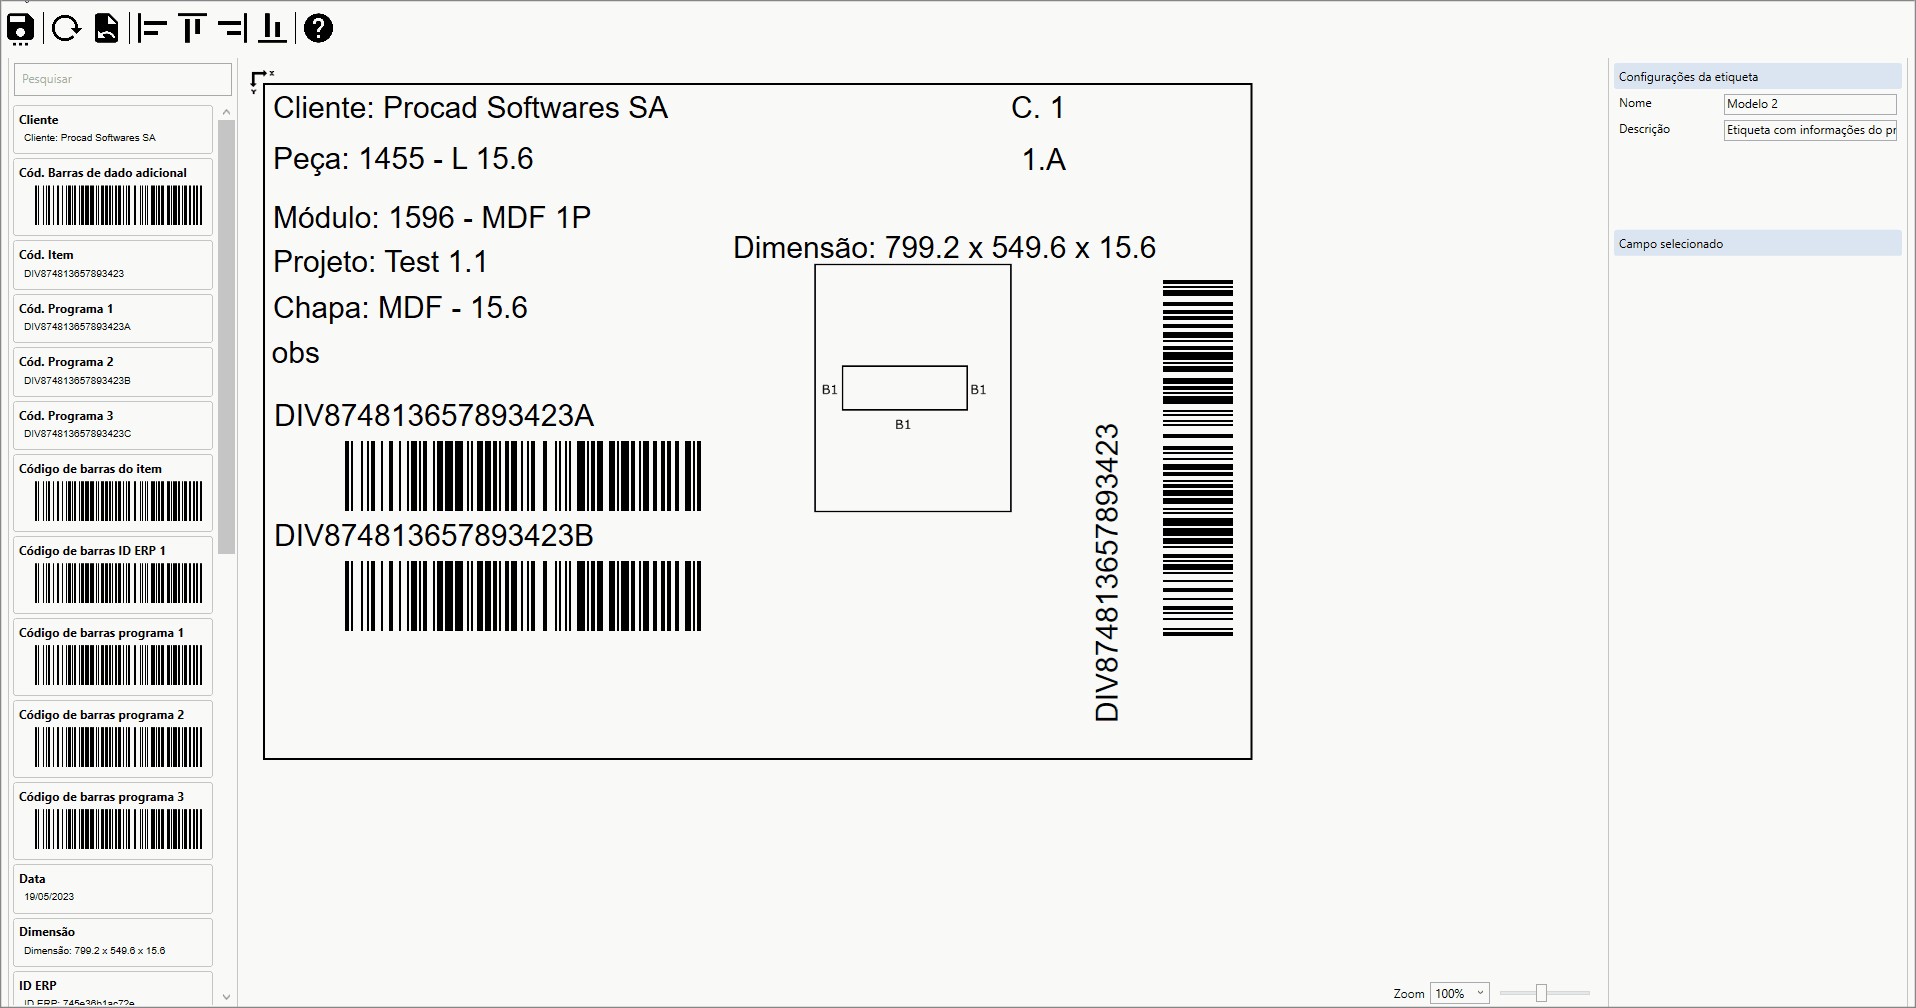This screenshot has width=1916, height=1008.
Task: Select the Dimensão field card in list
Action: pos(113,942)
